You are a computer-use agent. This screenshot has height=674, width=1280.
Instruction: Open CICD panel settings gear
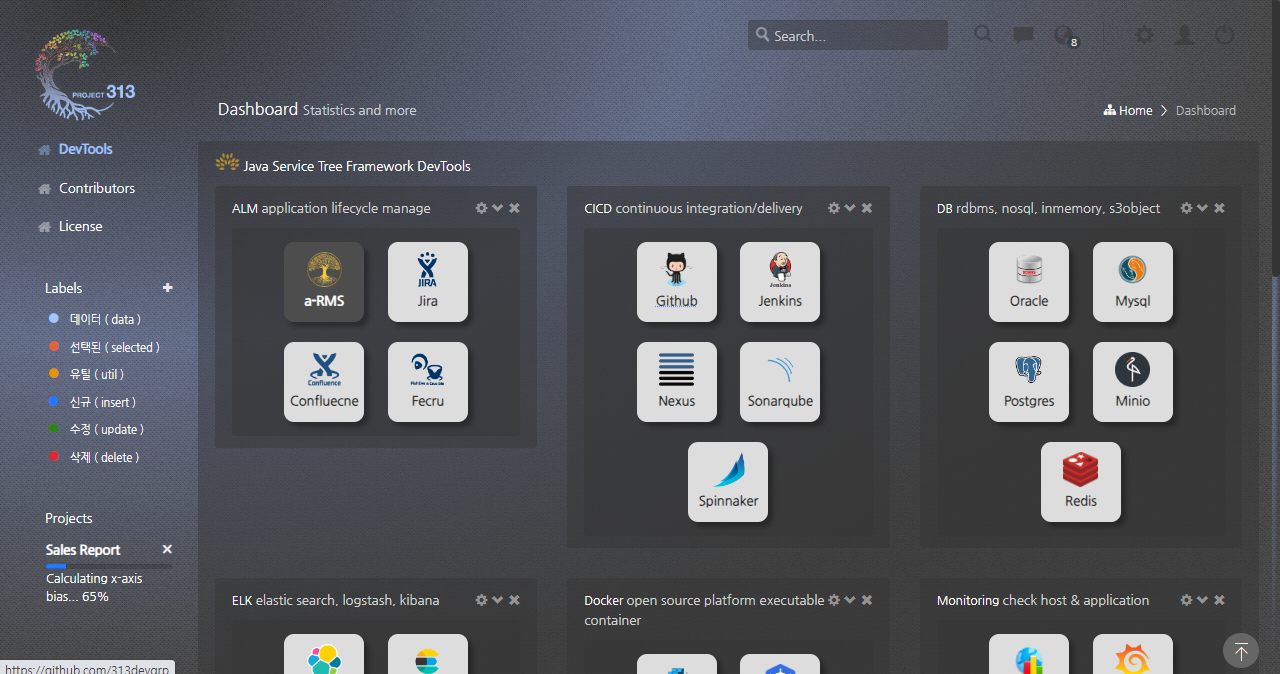click(834, 208)
